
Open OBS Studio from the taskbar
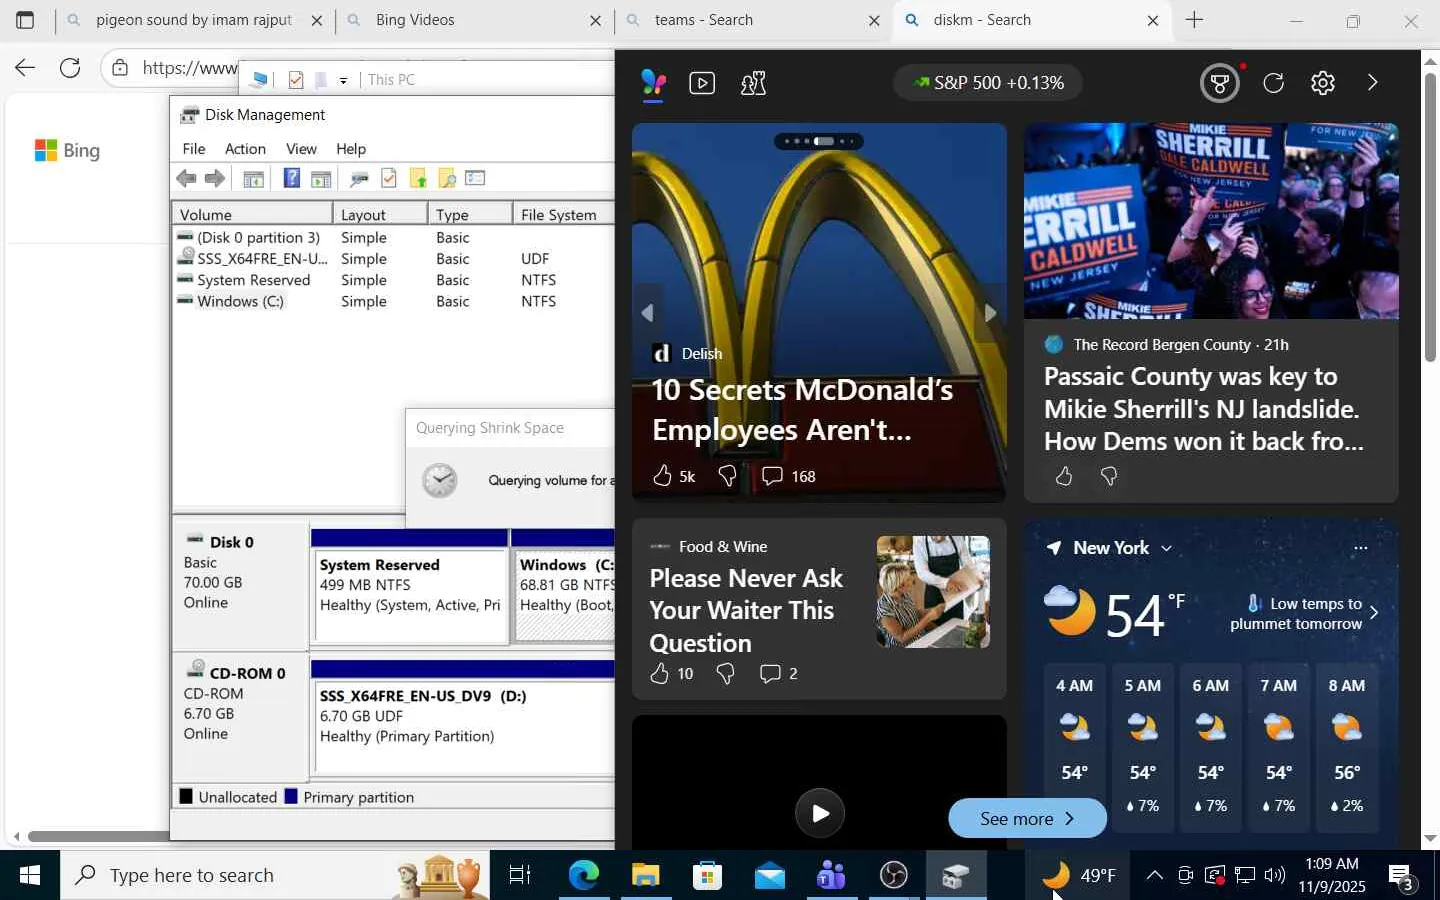click(893, 876)
